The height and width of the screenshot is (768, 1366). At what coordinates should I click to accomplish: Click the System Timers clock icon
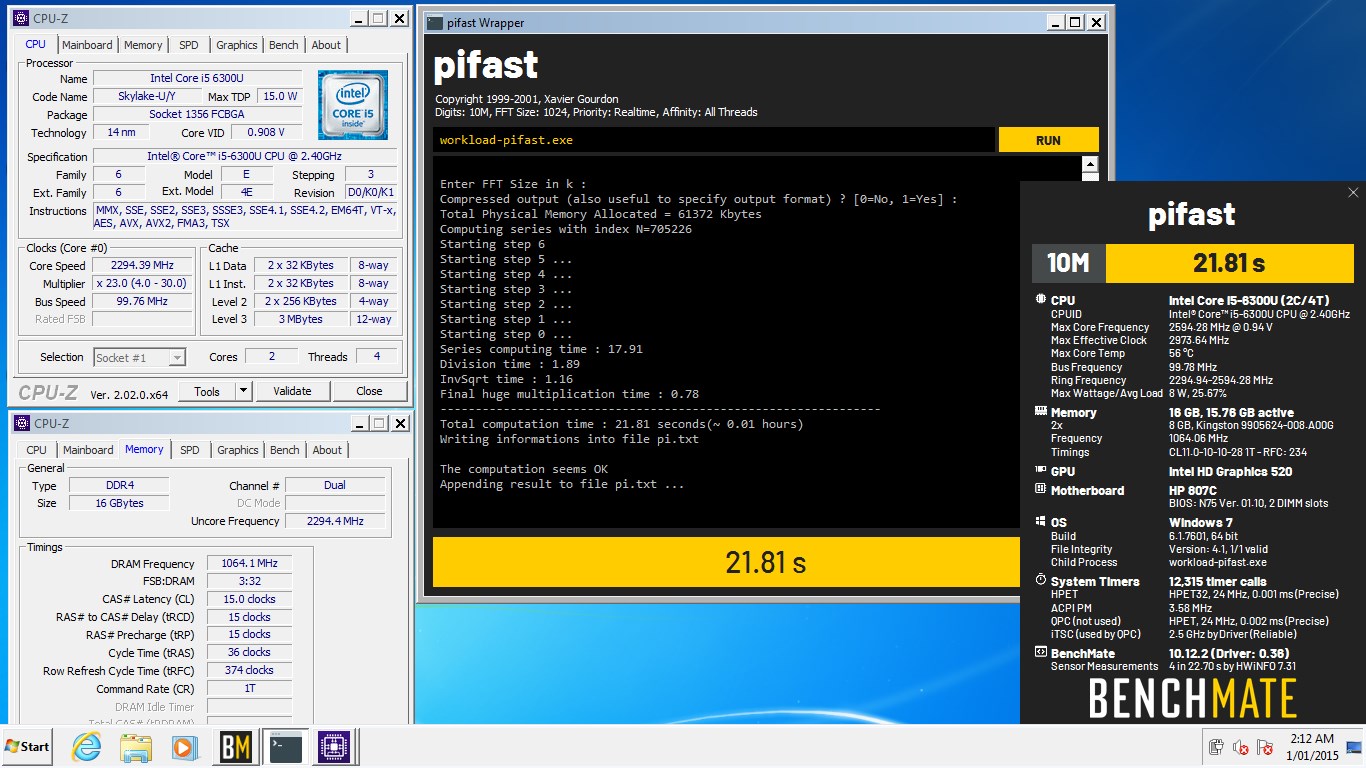click(x=1041, y=581)
